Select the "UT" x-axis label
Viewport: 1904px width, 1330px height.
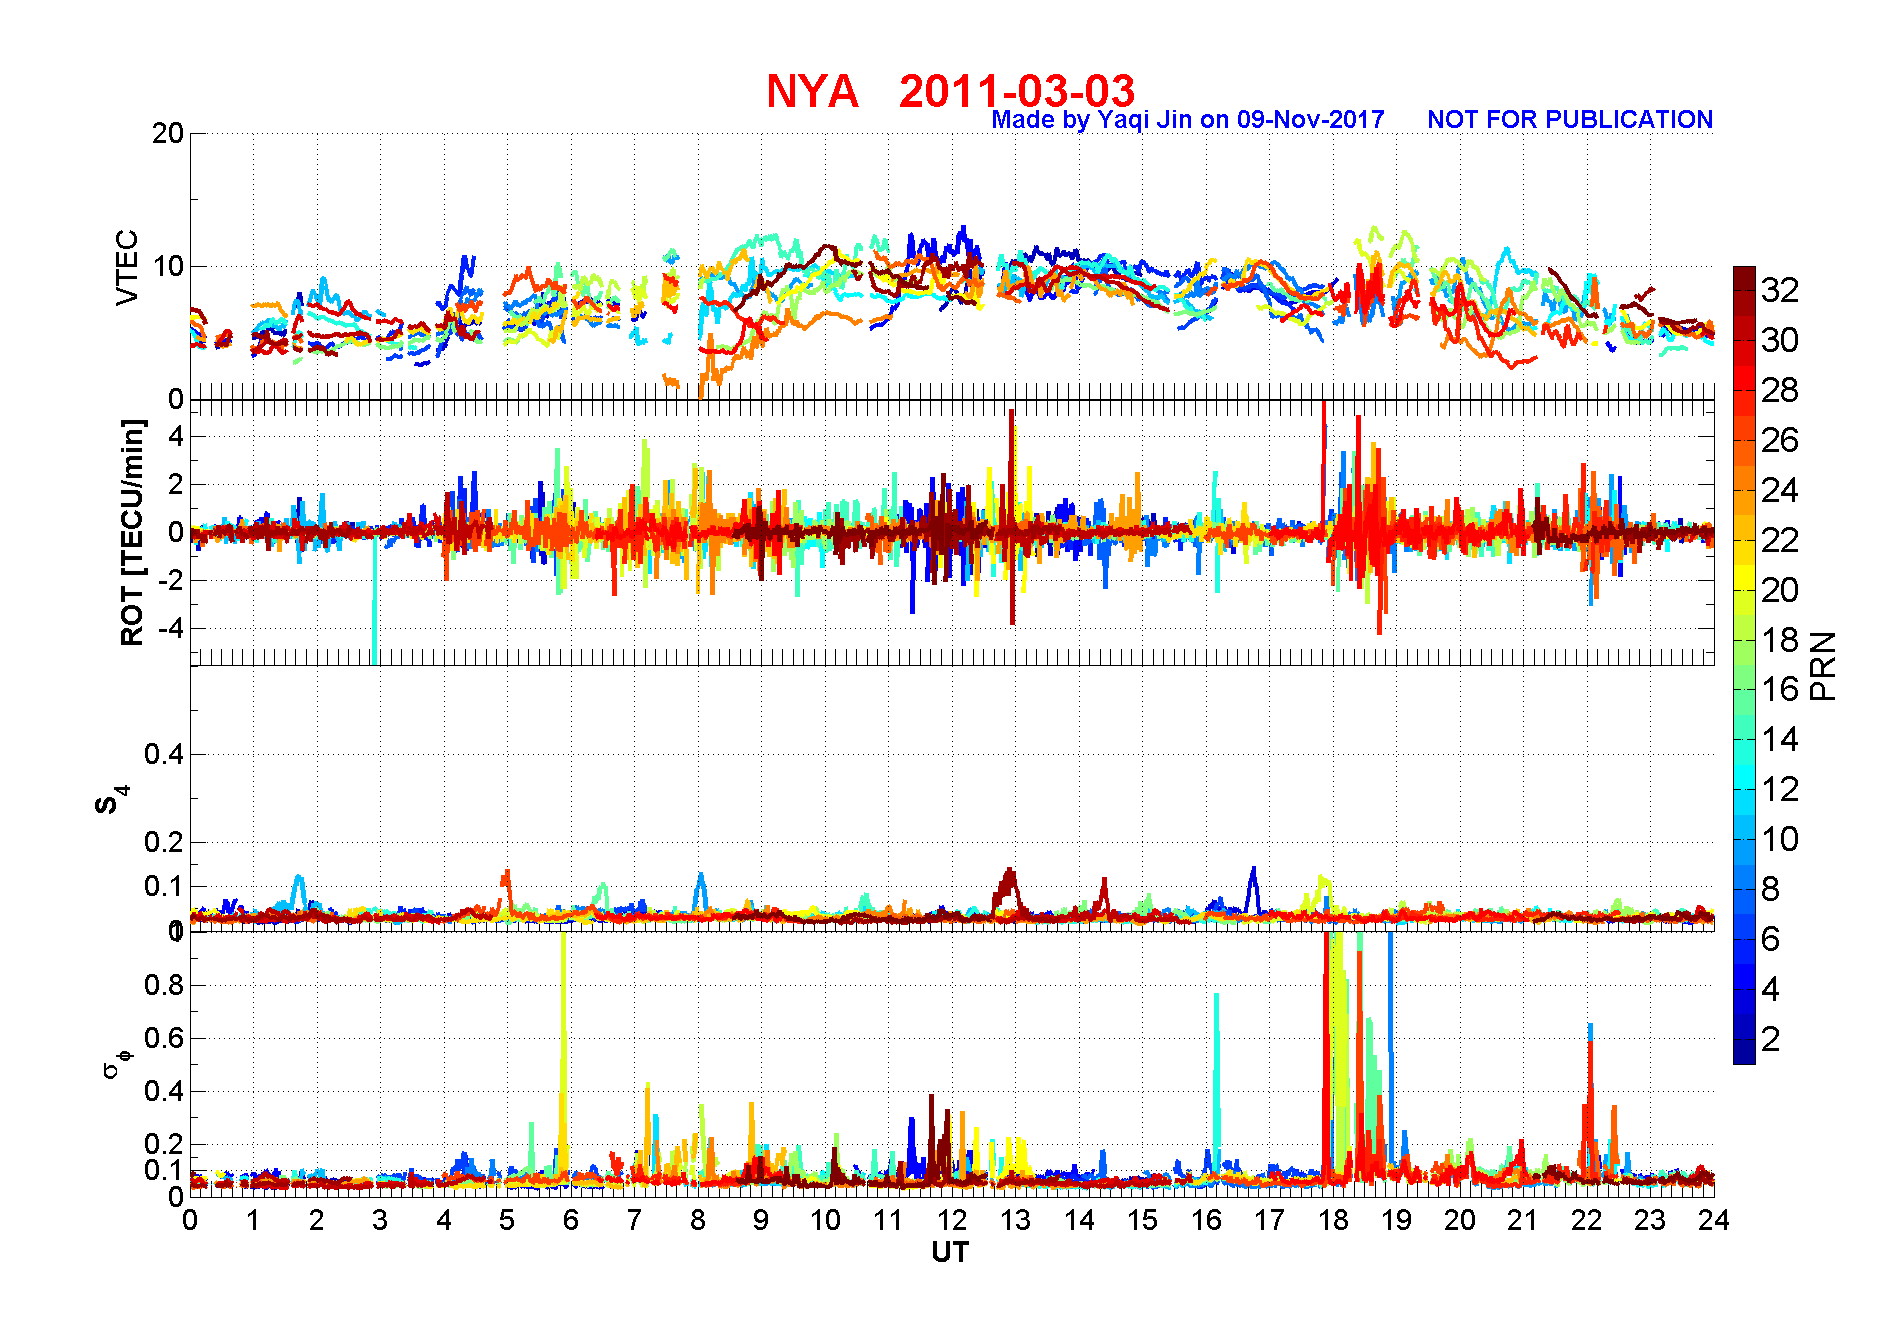(950, 1253)
